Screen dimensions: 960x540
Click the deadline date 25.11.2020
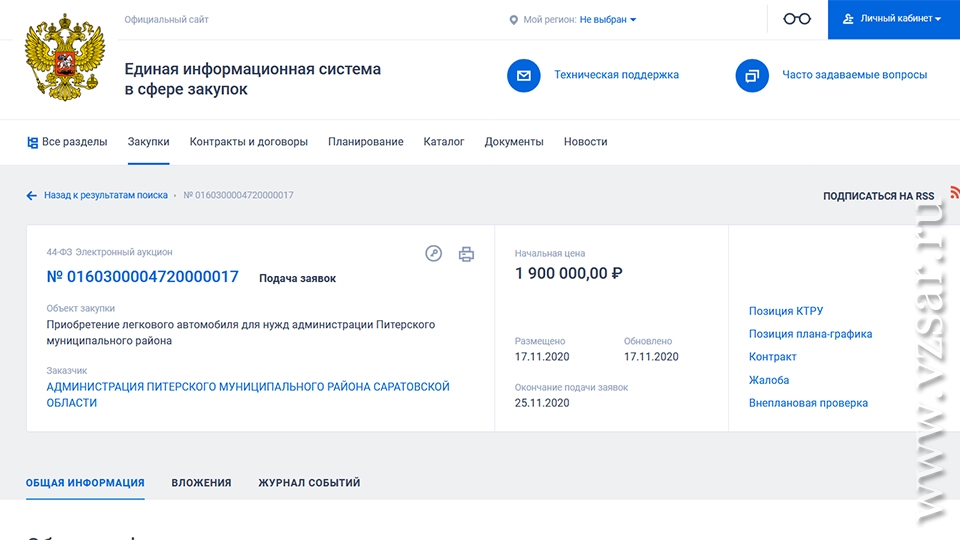coord(542,403)
